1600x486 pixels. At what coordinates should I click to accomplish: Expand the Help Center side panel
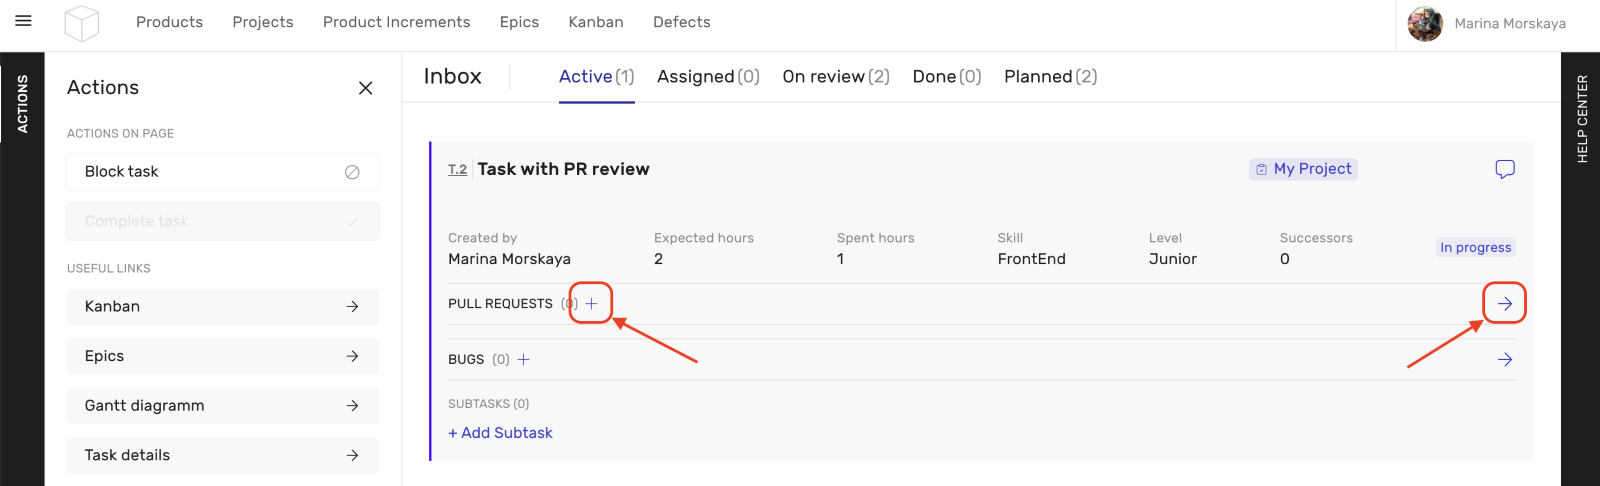[x=1581, y=118]
